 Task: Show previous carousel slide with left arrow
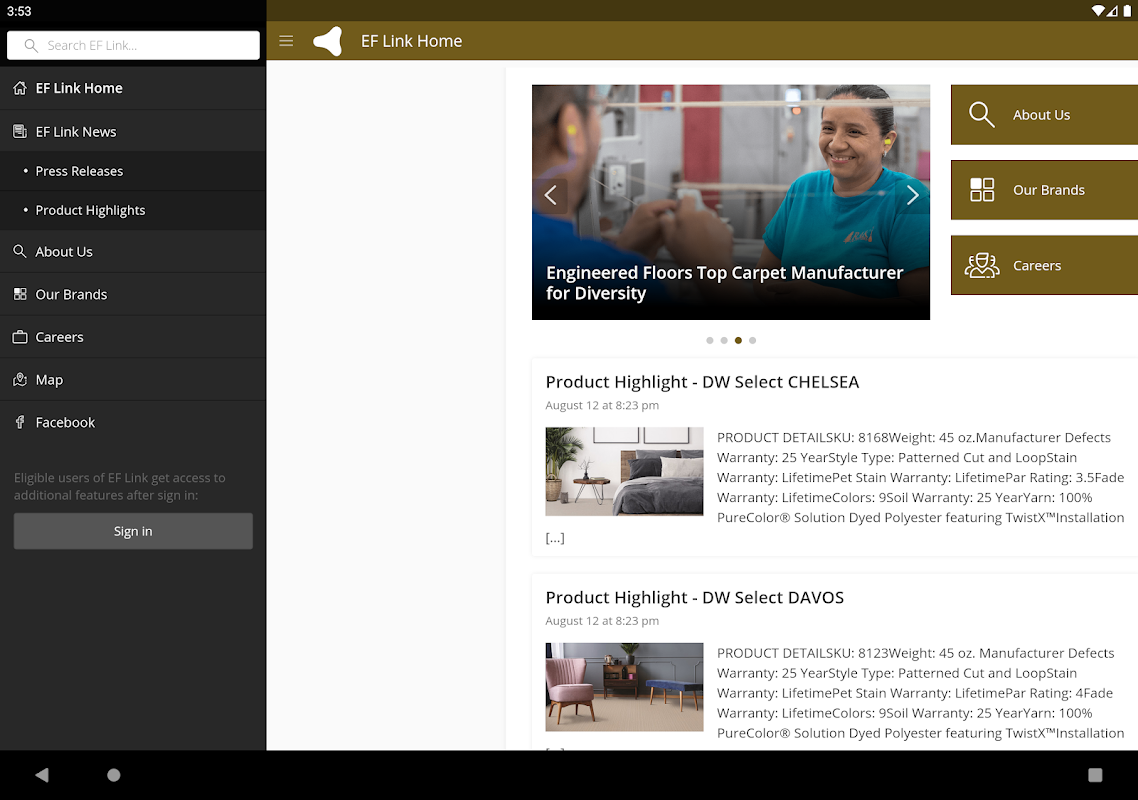(551, 196)
